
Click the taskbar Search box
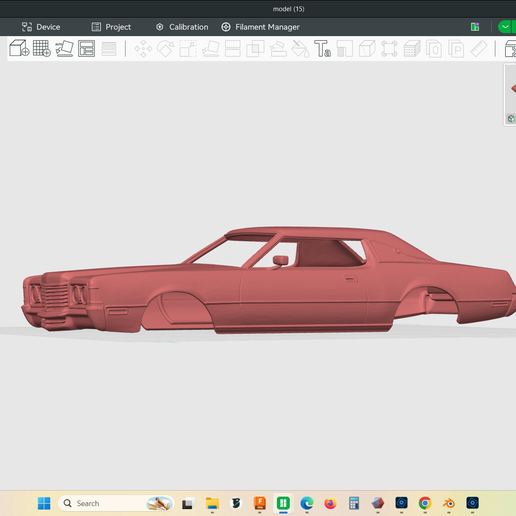click(116, 503)
